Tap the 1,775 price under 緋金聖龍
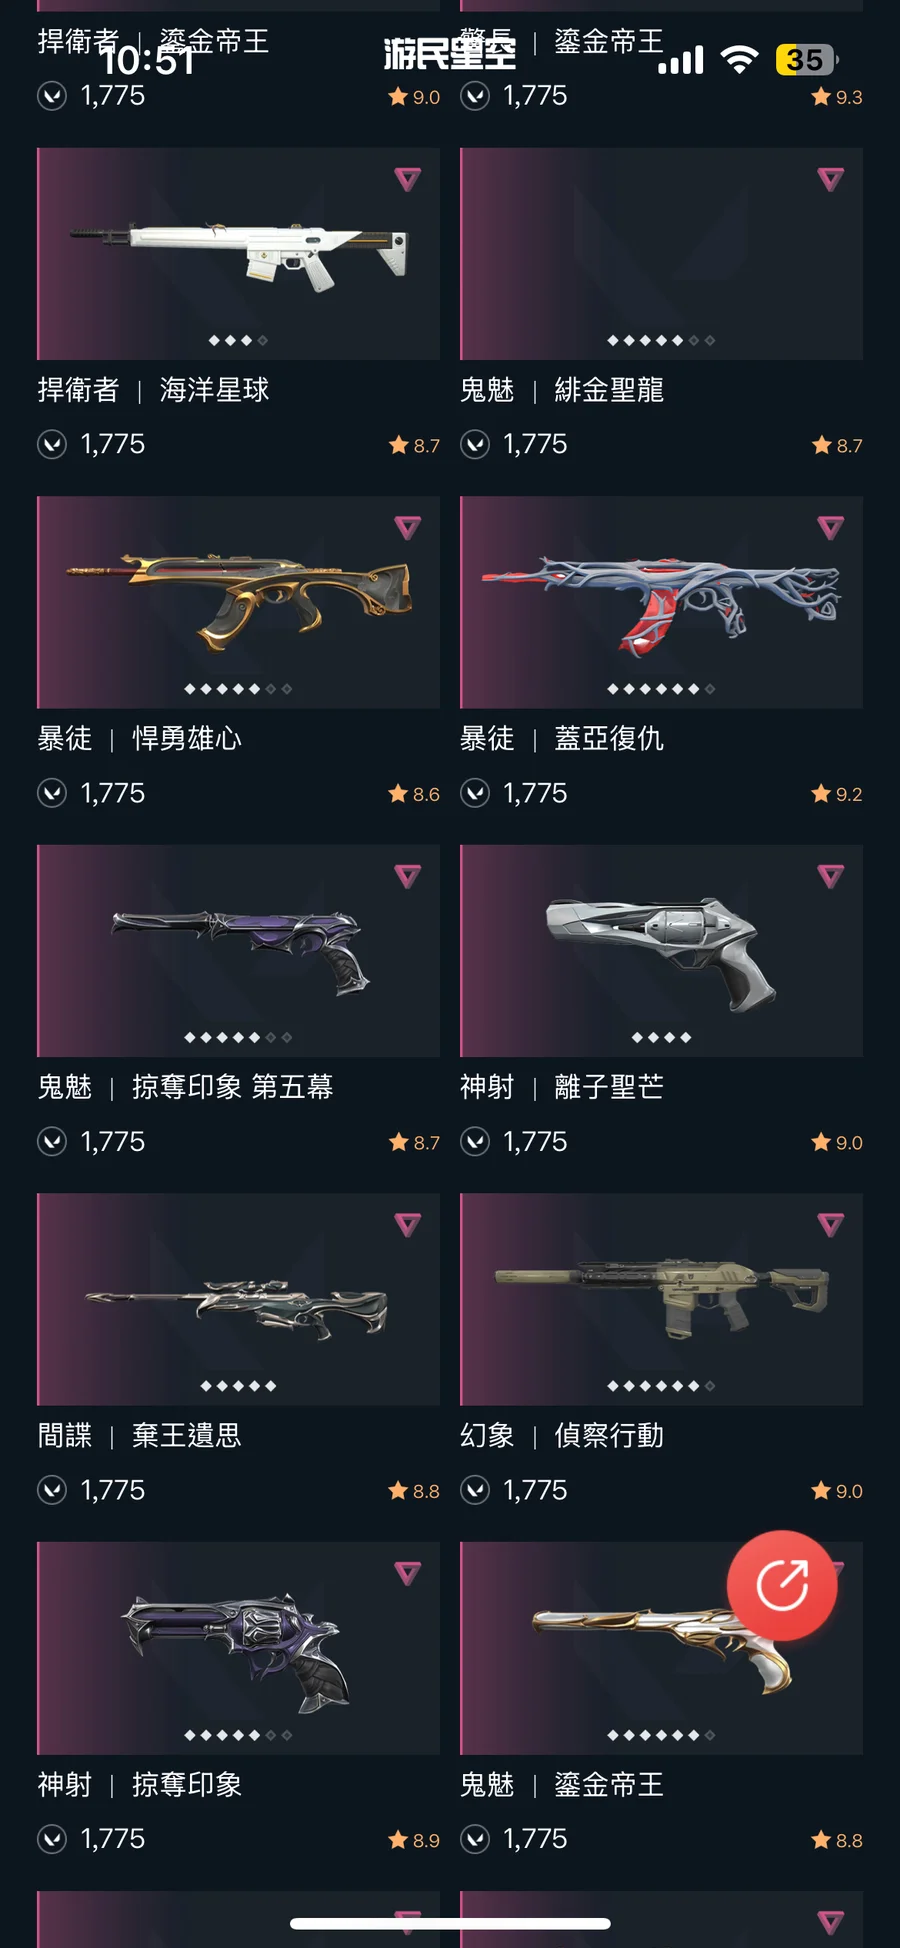 coord(535,444)
